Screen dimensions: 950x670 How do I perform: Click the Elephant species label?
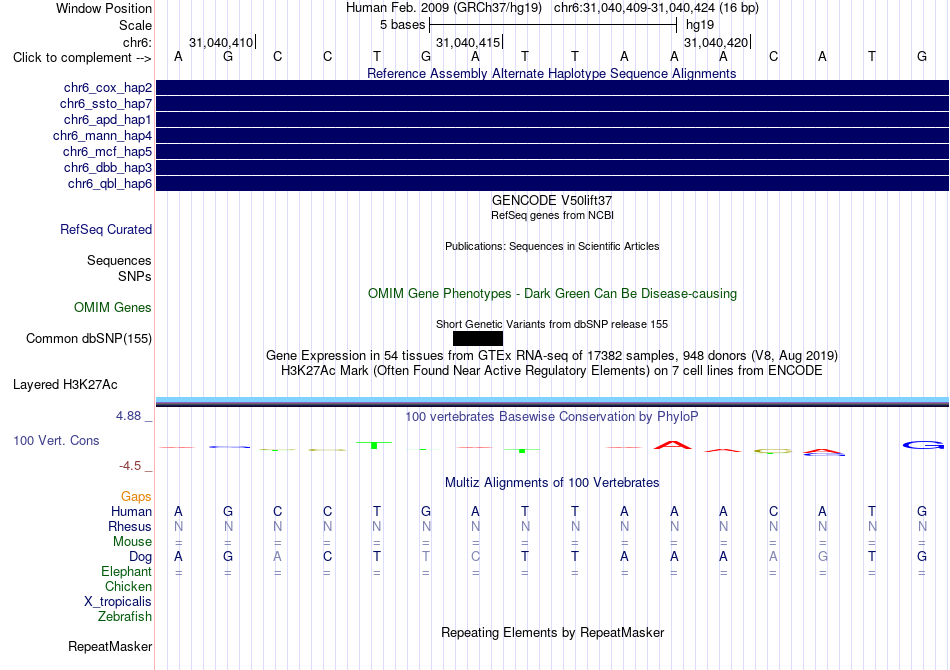[127, 572]
